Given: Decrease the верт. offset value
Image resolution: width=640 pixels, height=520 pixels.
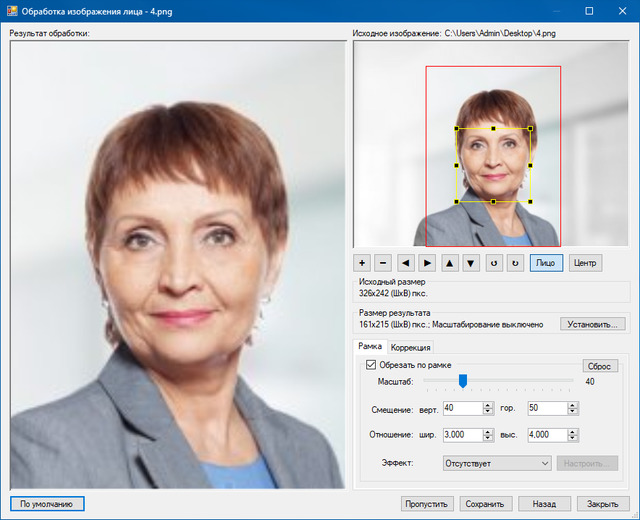Looking at the screenshot, I should tap(488, 411).
